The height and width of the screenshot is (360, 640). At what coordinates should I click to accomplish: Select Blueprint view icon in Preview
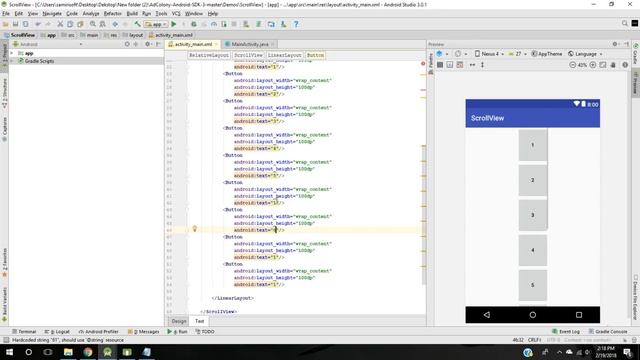tap(450, 65)
